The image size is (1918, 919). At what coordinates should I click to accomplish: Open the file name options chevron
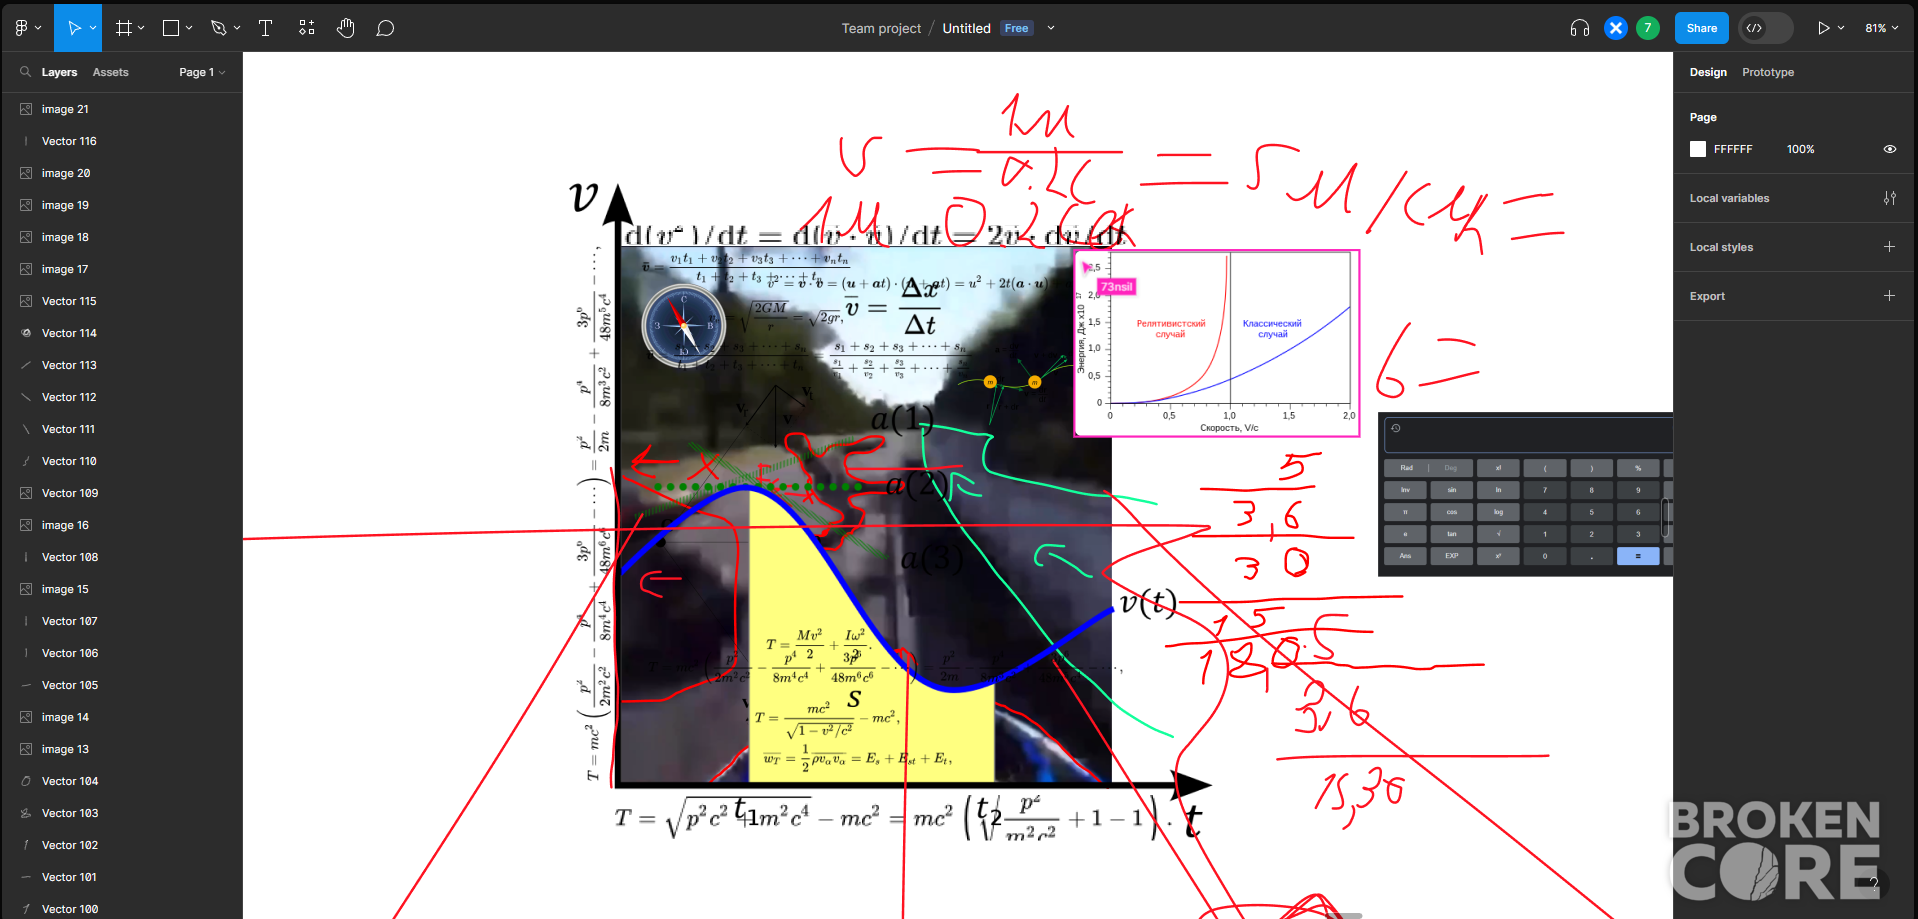coord(1051,28)
